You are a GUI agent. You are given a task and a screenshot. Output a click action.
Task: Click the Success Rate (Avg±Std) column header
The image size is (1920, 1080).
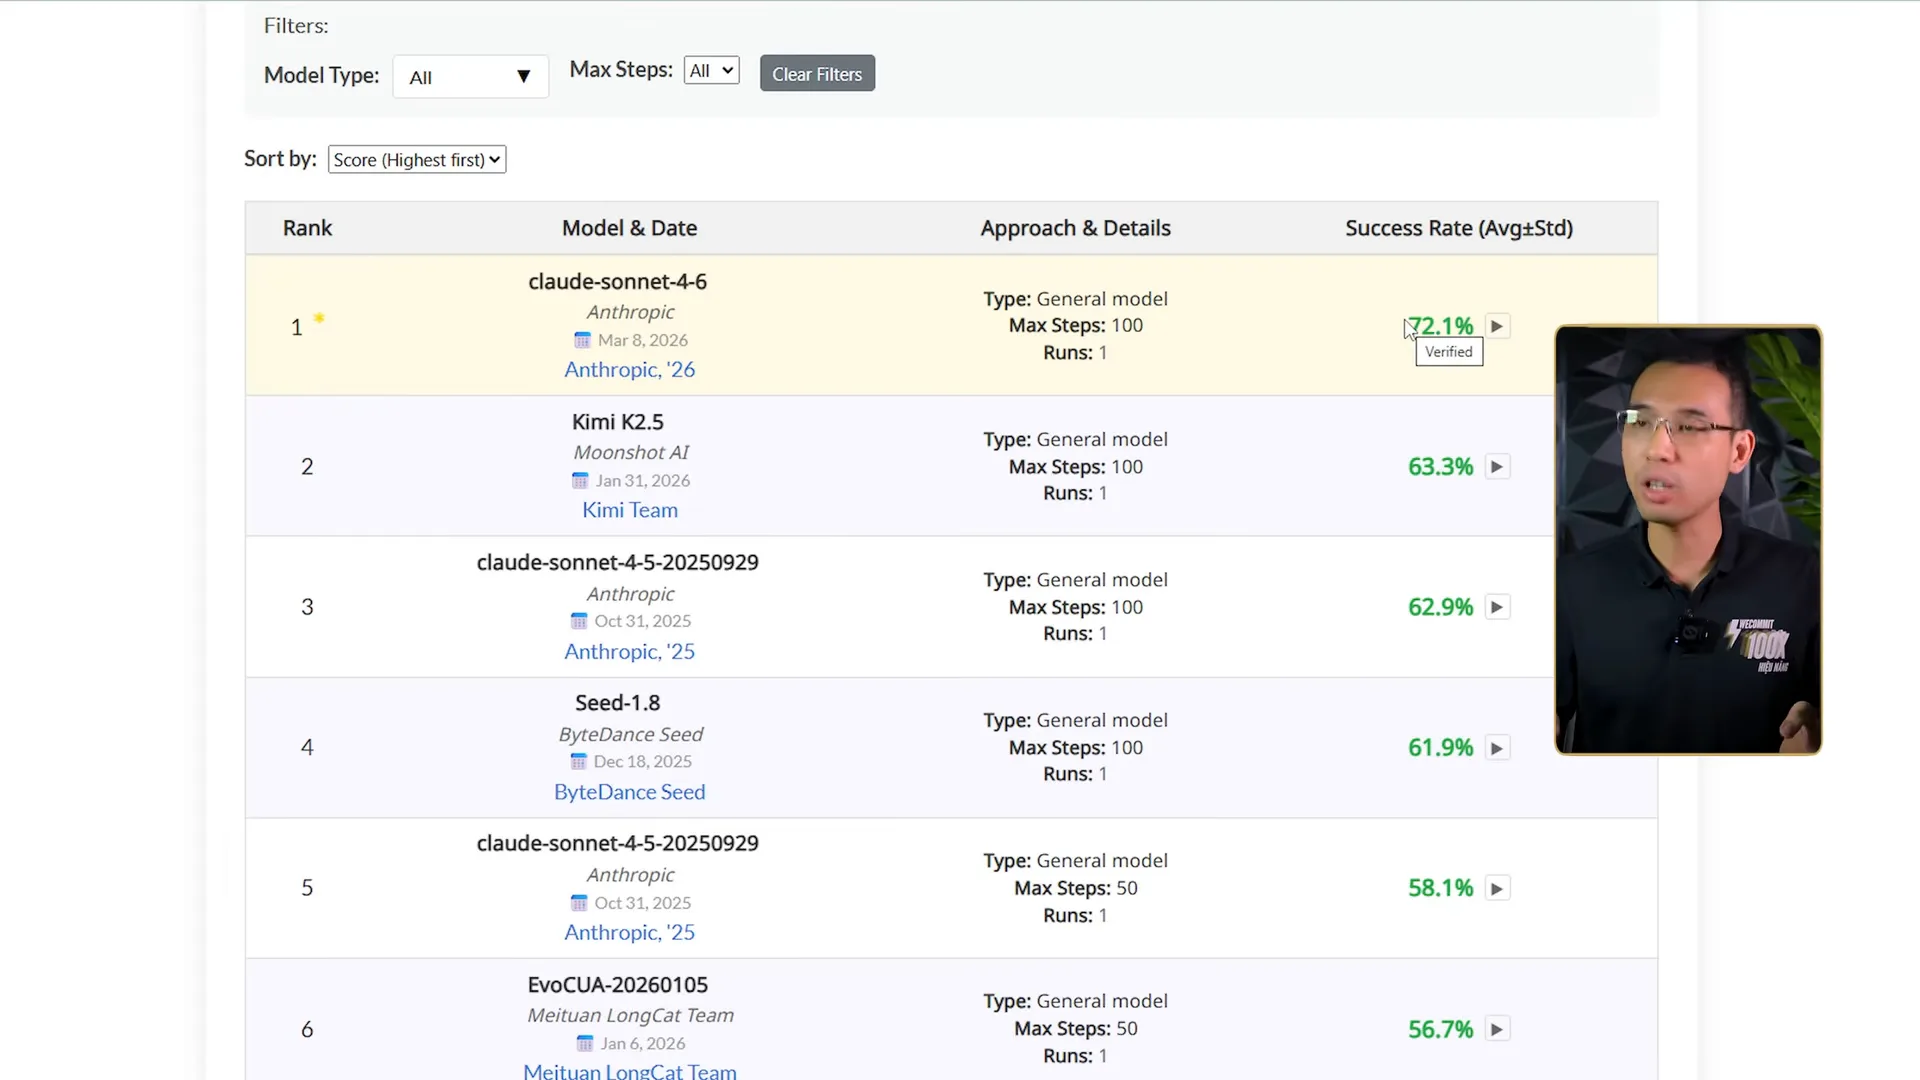(1459, 228)
